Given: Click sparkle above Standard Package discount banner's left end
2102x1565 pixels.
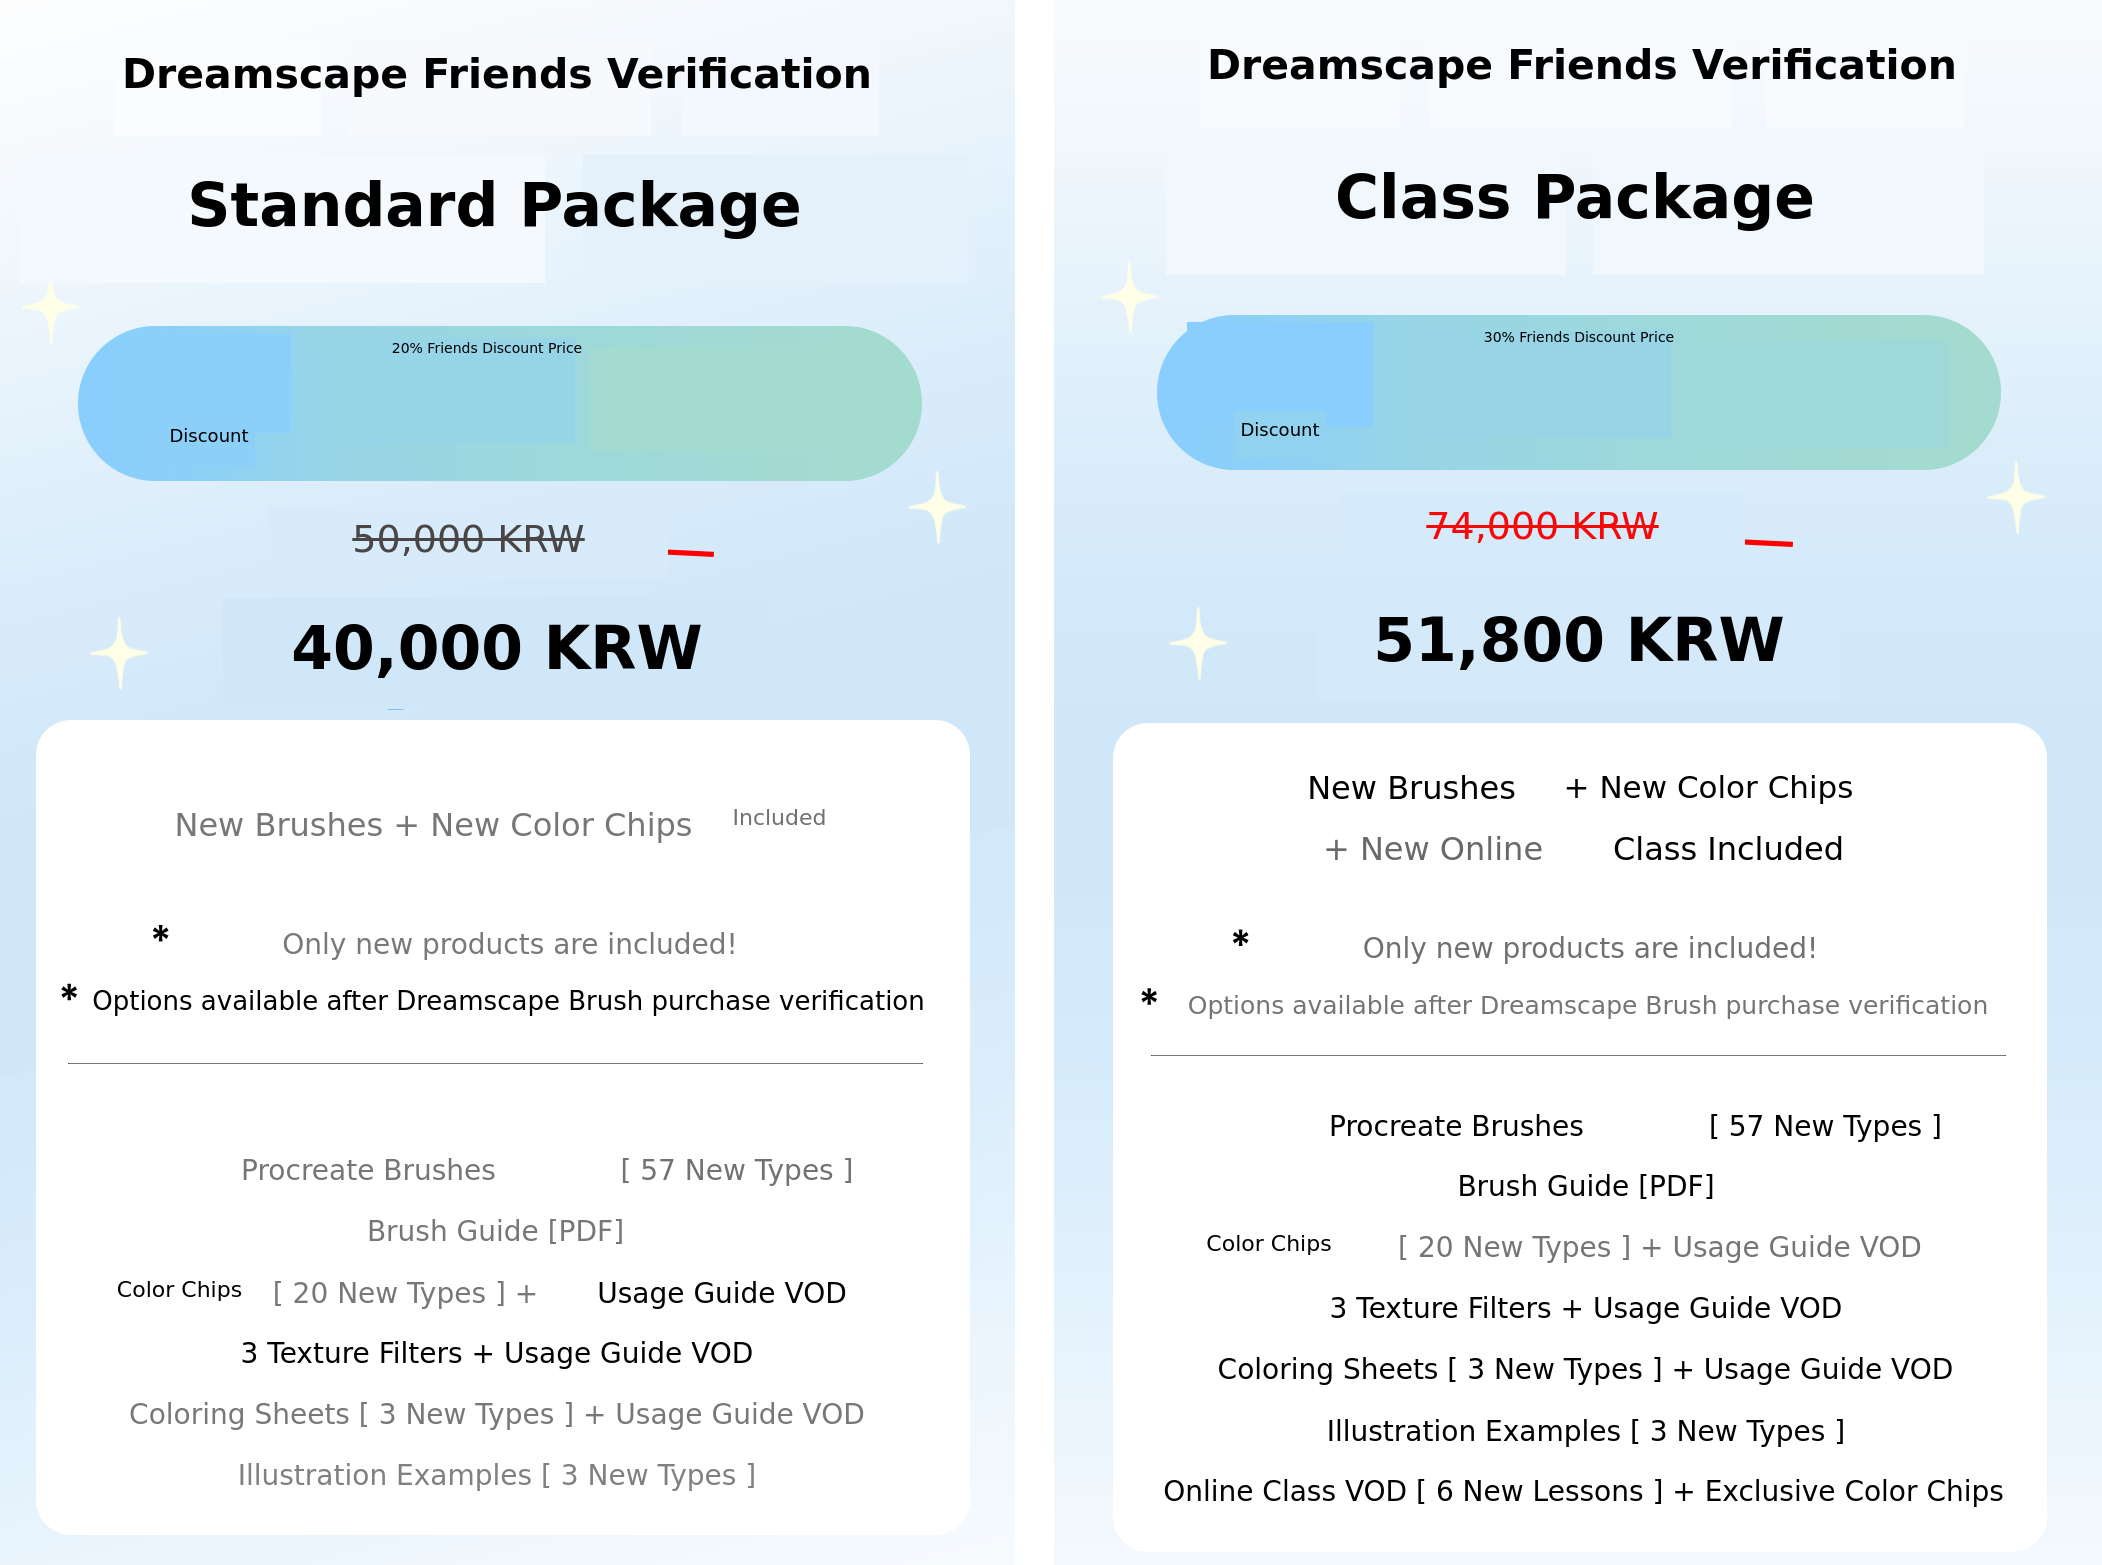Looking at the screenshot, I should 50,310.
